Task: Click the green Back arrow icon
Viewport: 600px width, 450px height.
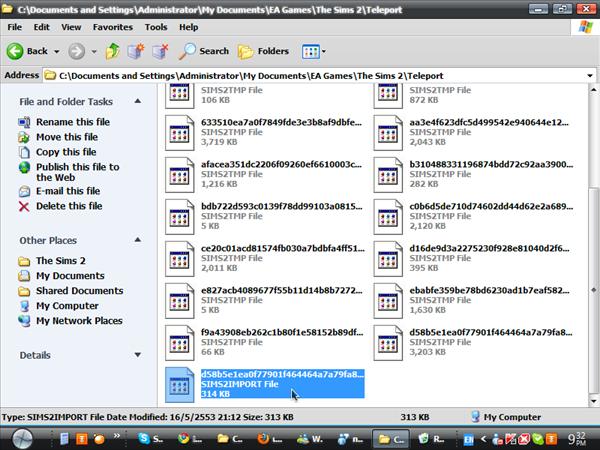Action: [x=15, y=51]
